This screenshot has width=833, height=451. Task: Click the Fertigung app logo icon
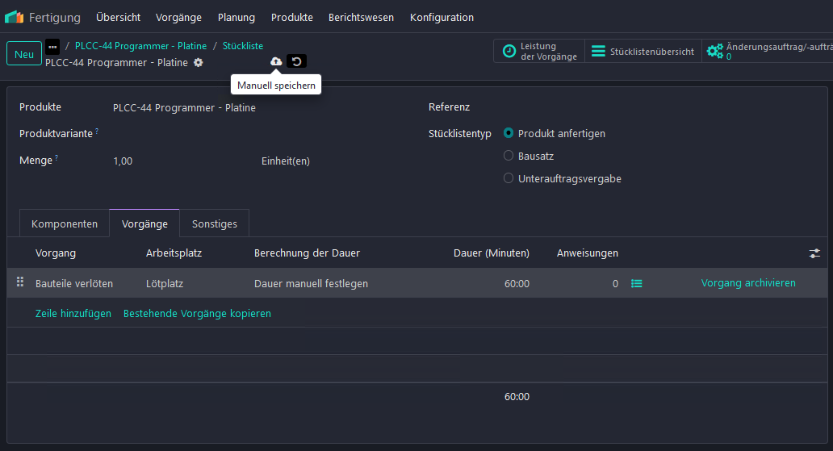click(14, 17)
